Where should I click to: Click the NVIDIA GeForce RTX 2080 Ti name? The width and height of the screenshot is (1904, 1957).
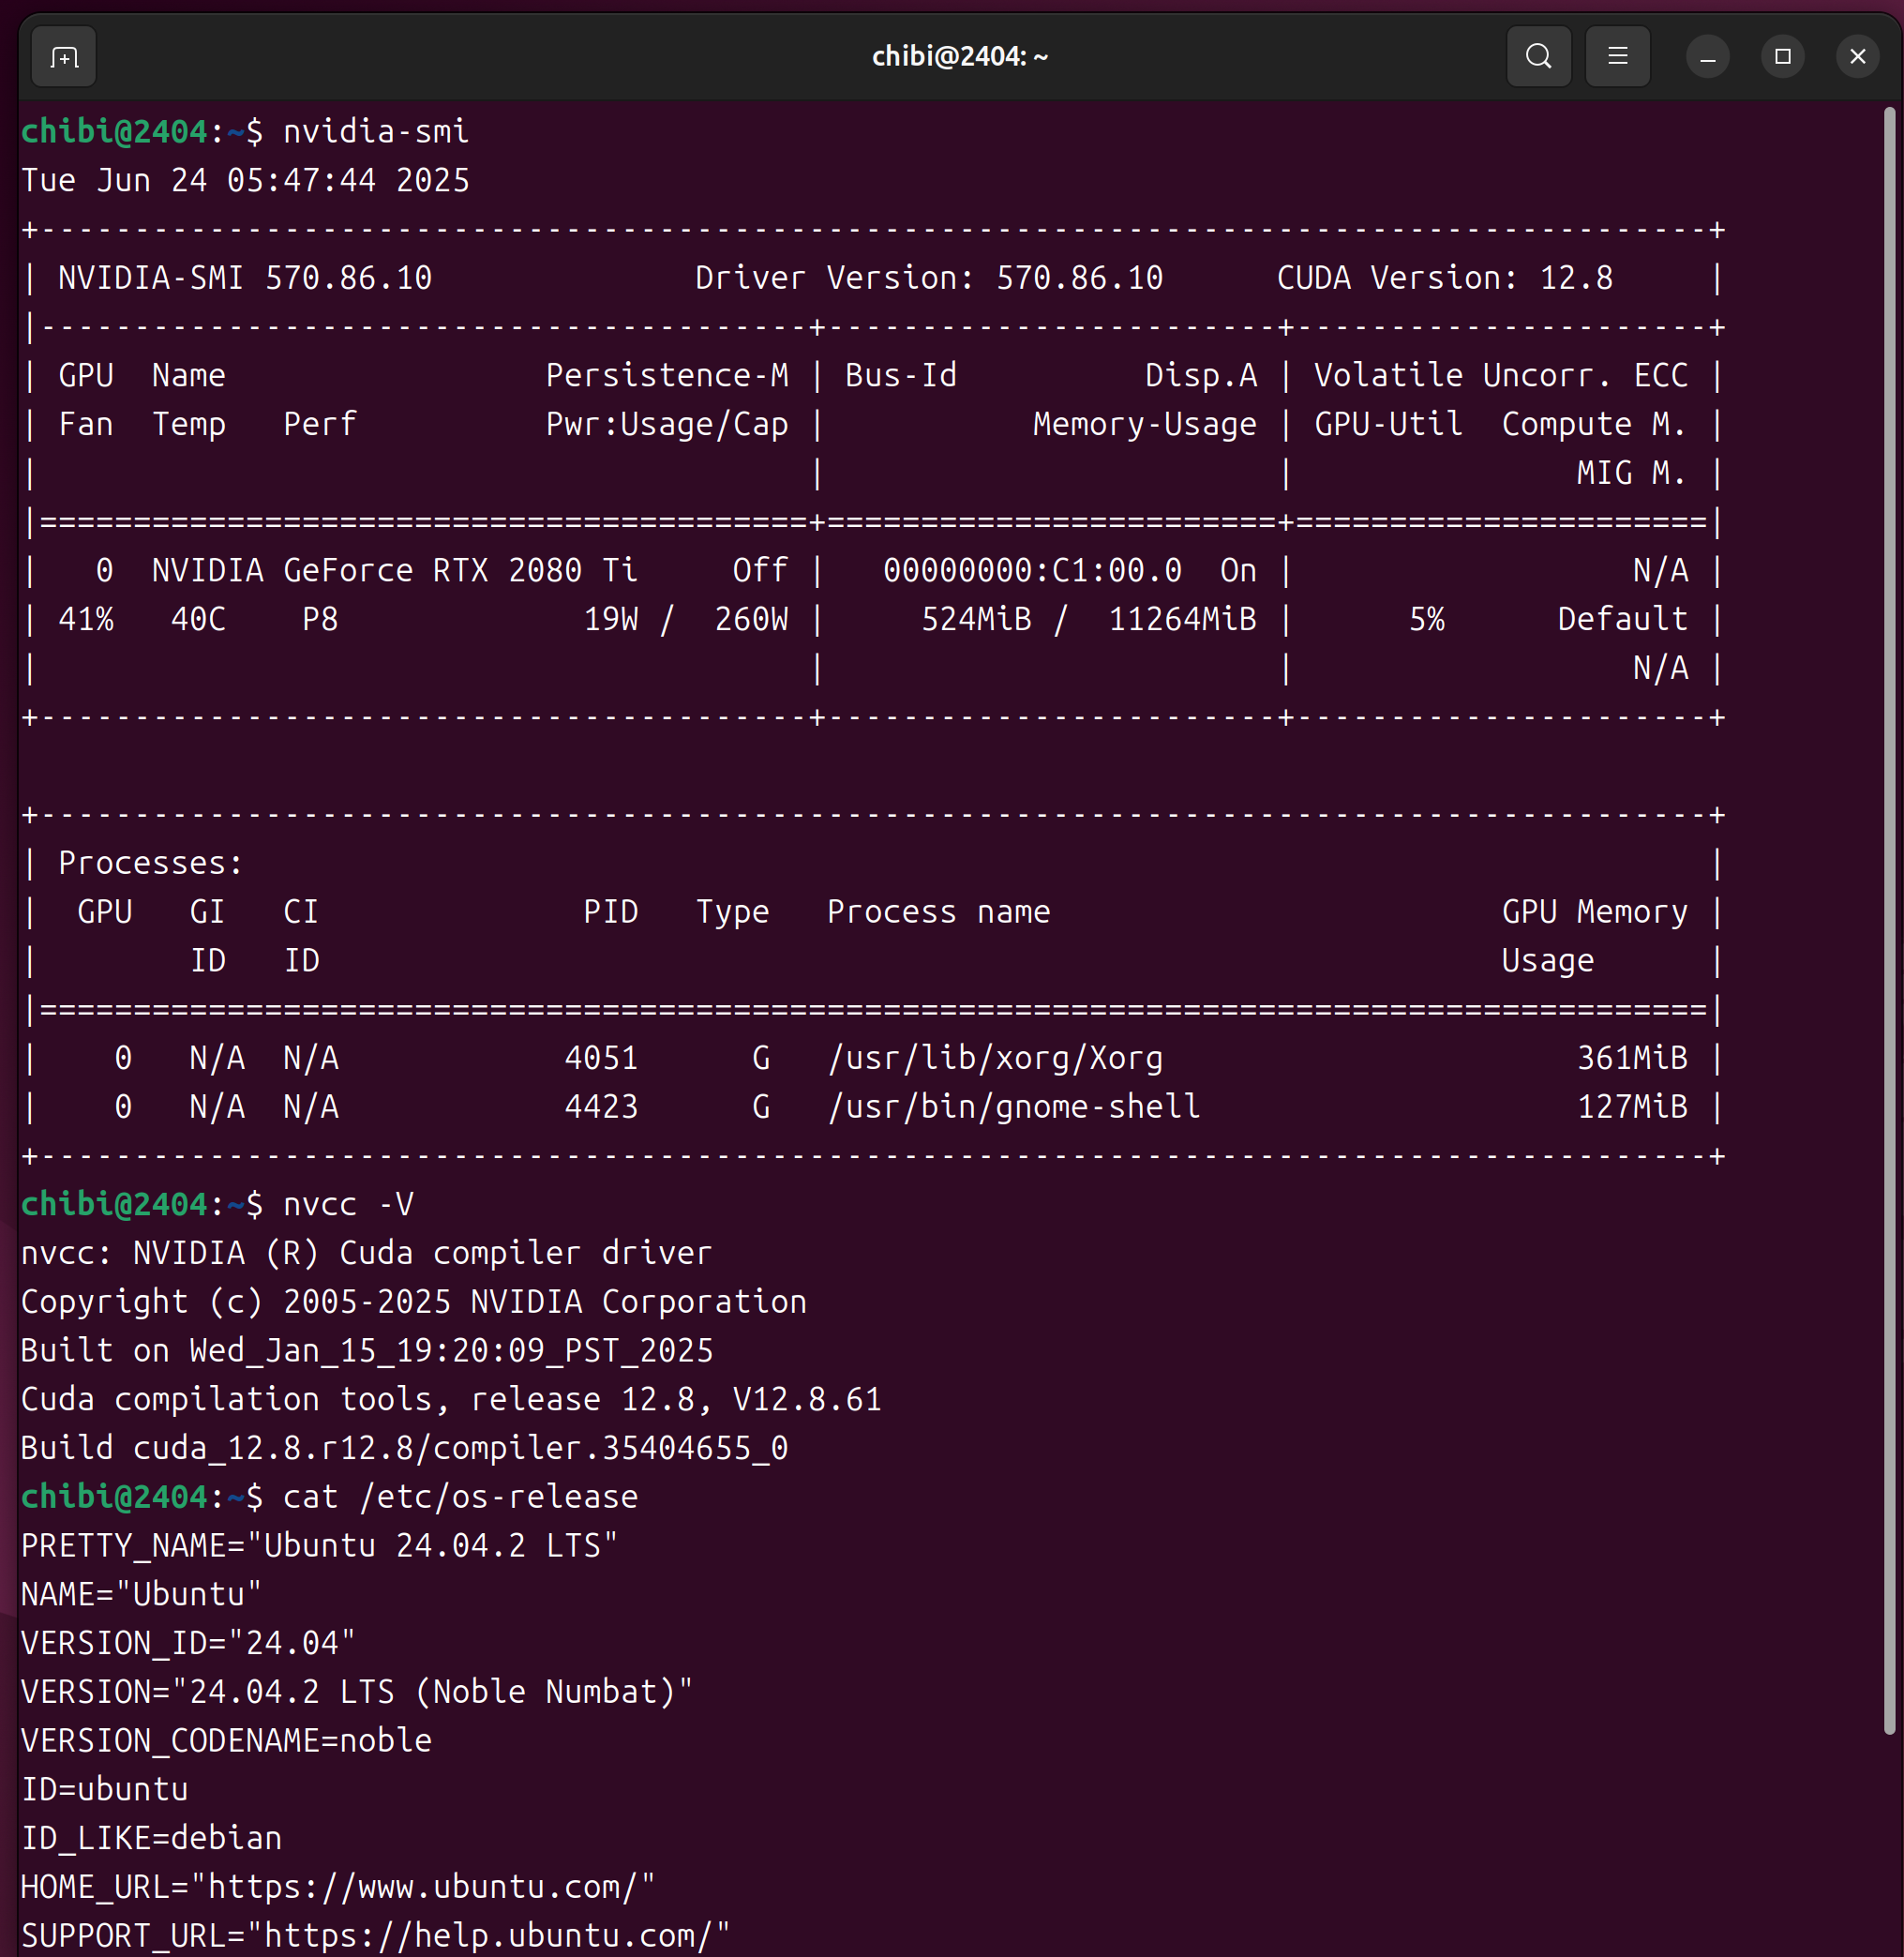[x=394, y=570]
